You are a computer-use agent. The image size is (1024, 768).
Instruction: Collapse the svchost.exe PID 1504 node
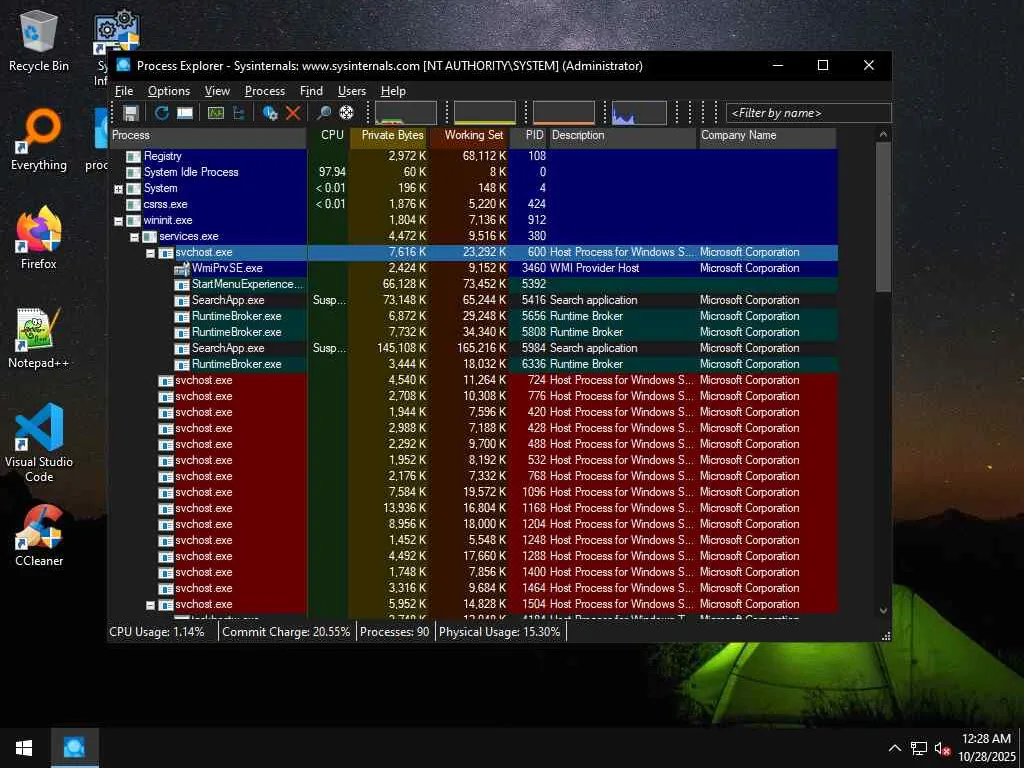(x=150, y=605)
